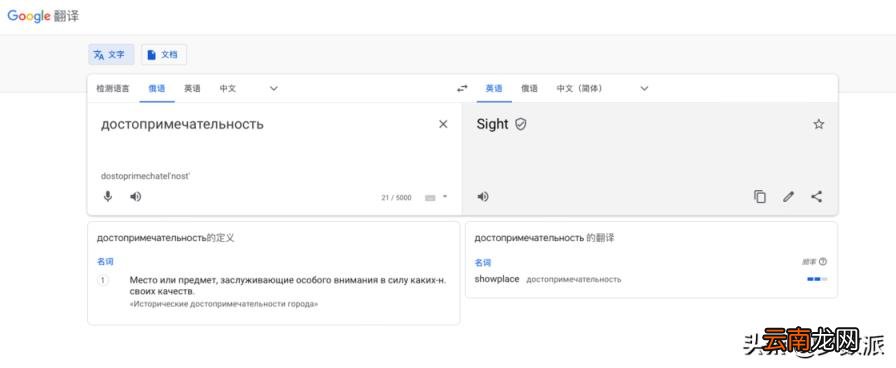Select source language 中文 tab
The height and width of the screenshot is (368, 896).
[227, 89]
